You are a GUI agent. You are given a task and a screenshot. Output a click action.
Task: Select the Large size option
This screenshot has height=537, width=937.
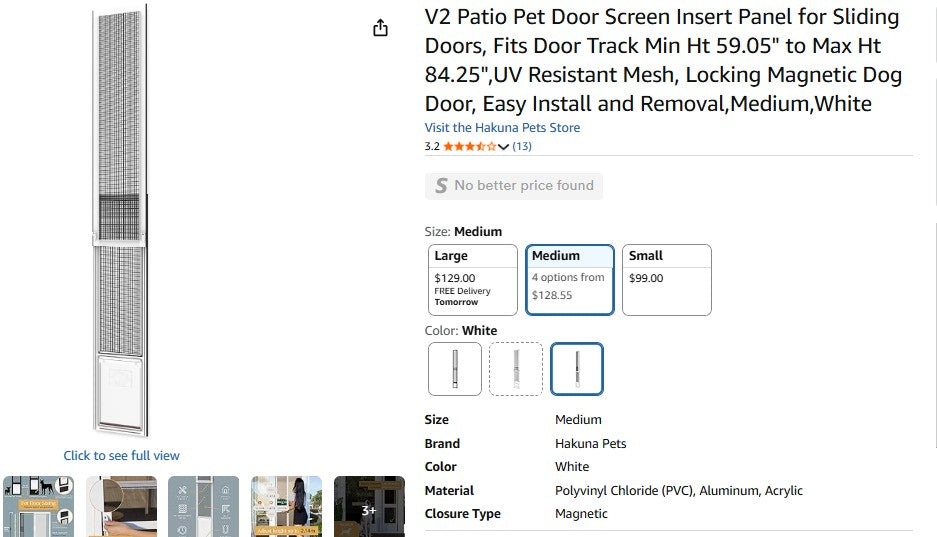(472, 280)
